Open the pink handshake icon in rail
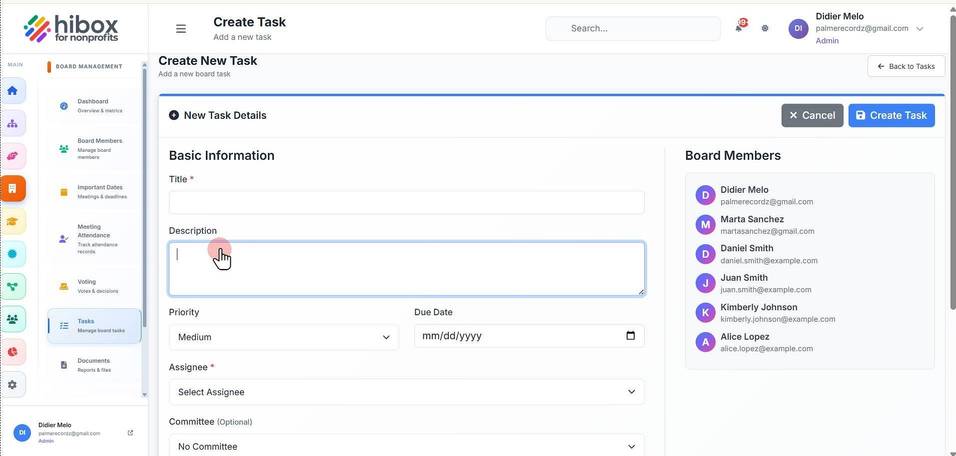 point(12,156)
